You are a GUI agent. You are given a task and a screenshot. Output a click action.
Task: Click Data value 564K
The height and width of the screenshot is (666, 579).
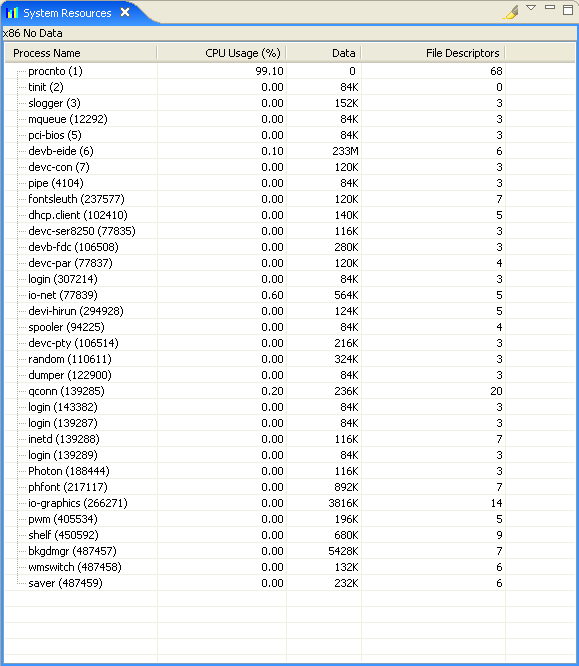346,295
